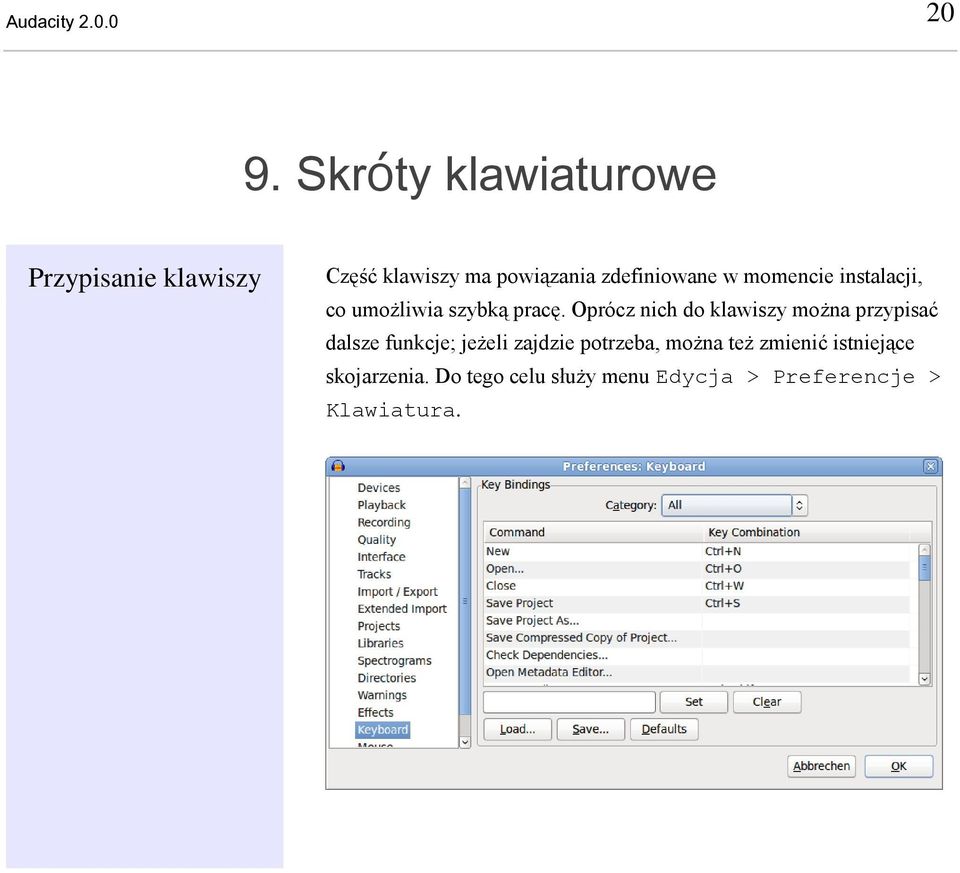Confirm with the OK button

[899, 766]
